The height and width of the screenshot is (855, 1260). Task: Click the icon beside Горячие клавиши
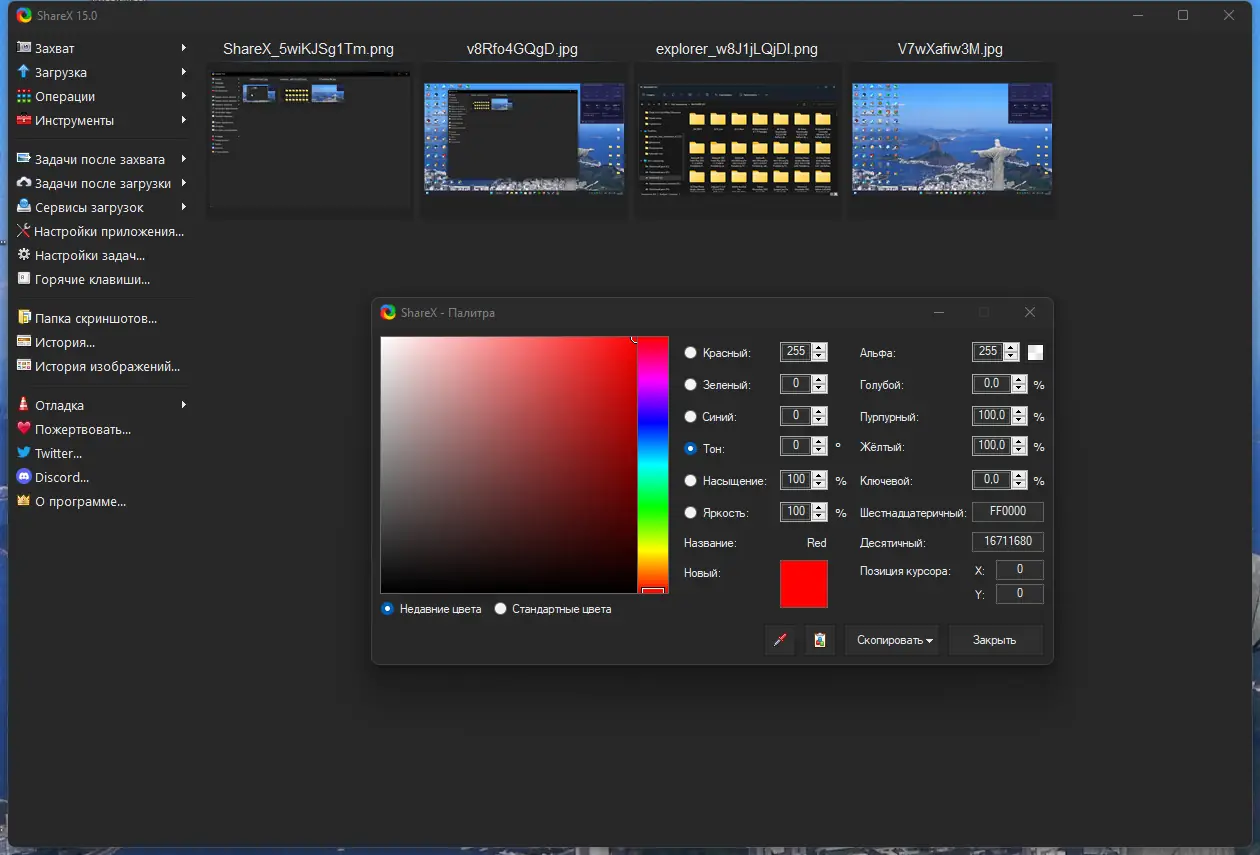click(x=24, y=279)
